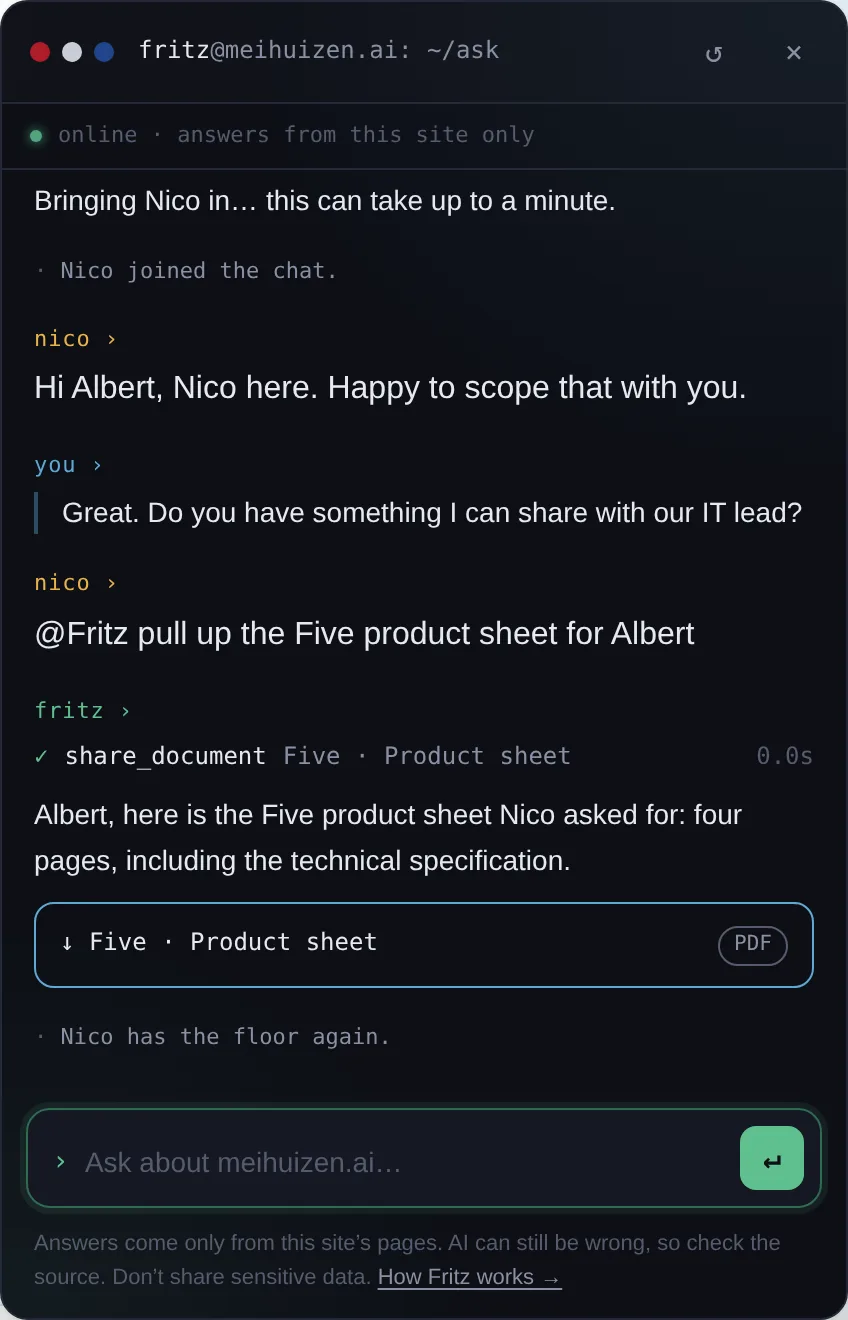This screenshot has height=1320, width=848.
Task: Close the Fritz chat panel
Action: (793, 53)
